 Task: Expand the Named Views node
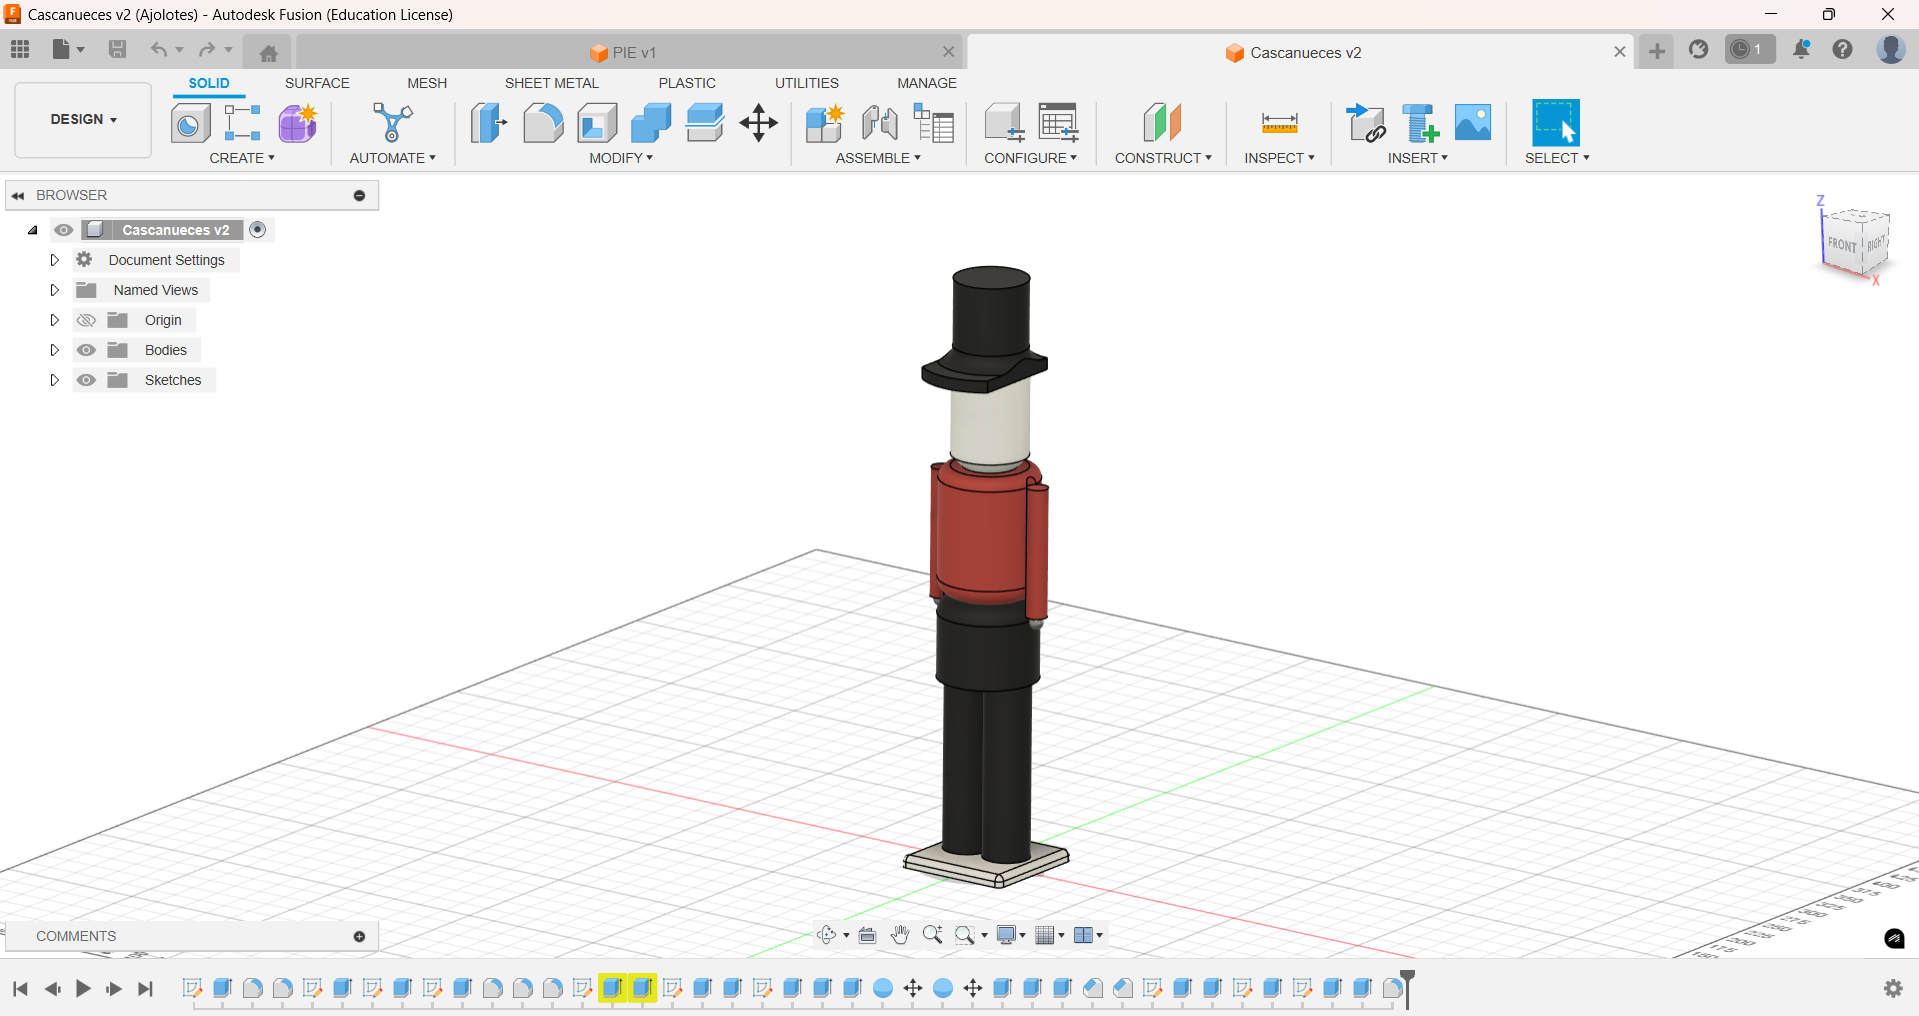55,290
